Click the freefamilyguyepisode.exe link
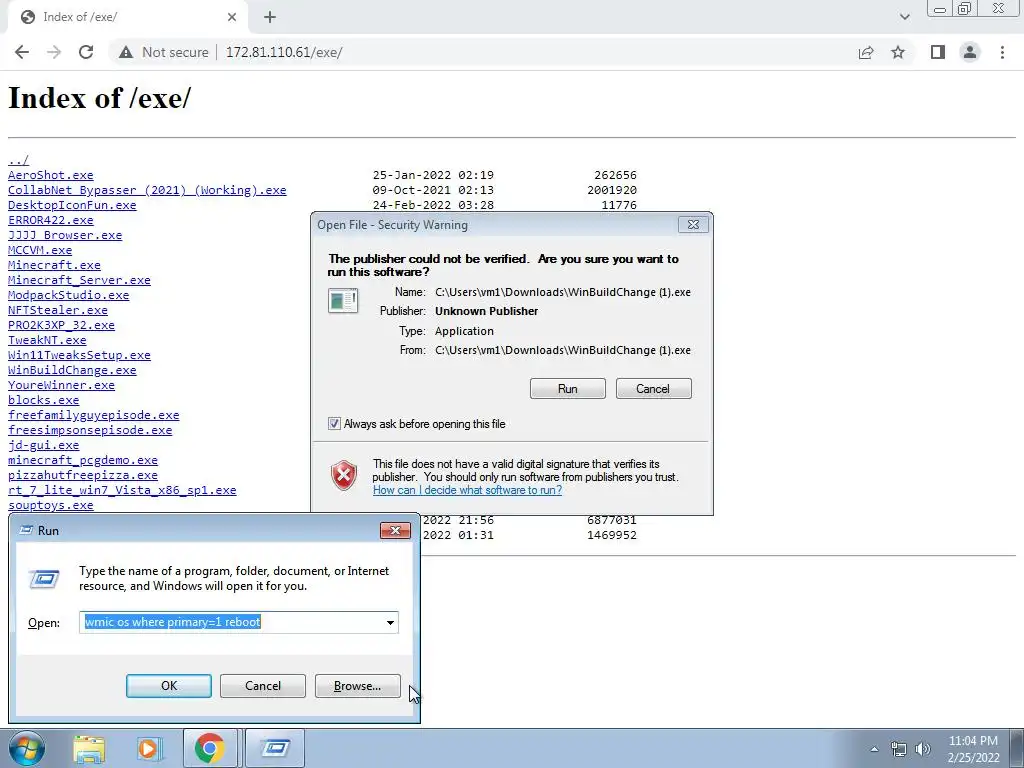1024x768 pixels. point(93,415)
